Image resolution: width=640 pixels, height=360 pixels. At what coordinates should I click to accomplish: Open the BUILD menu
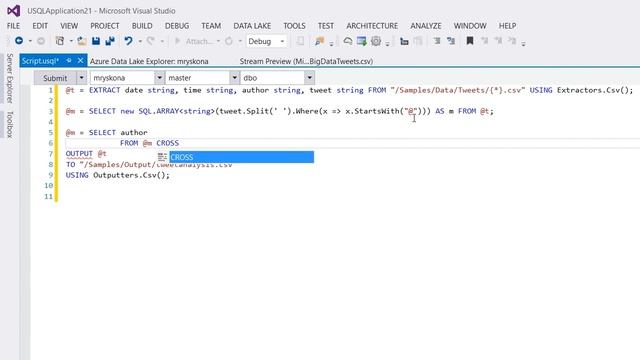click(142, 26)
